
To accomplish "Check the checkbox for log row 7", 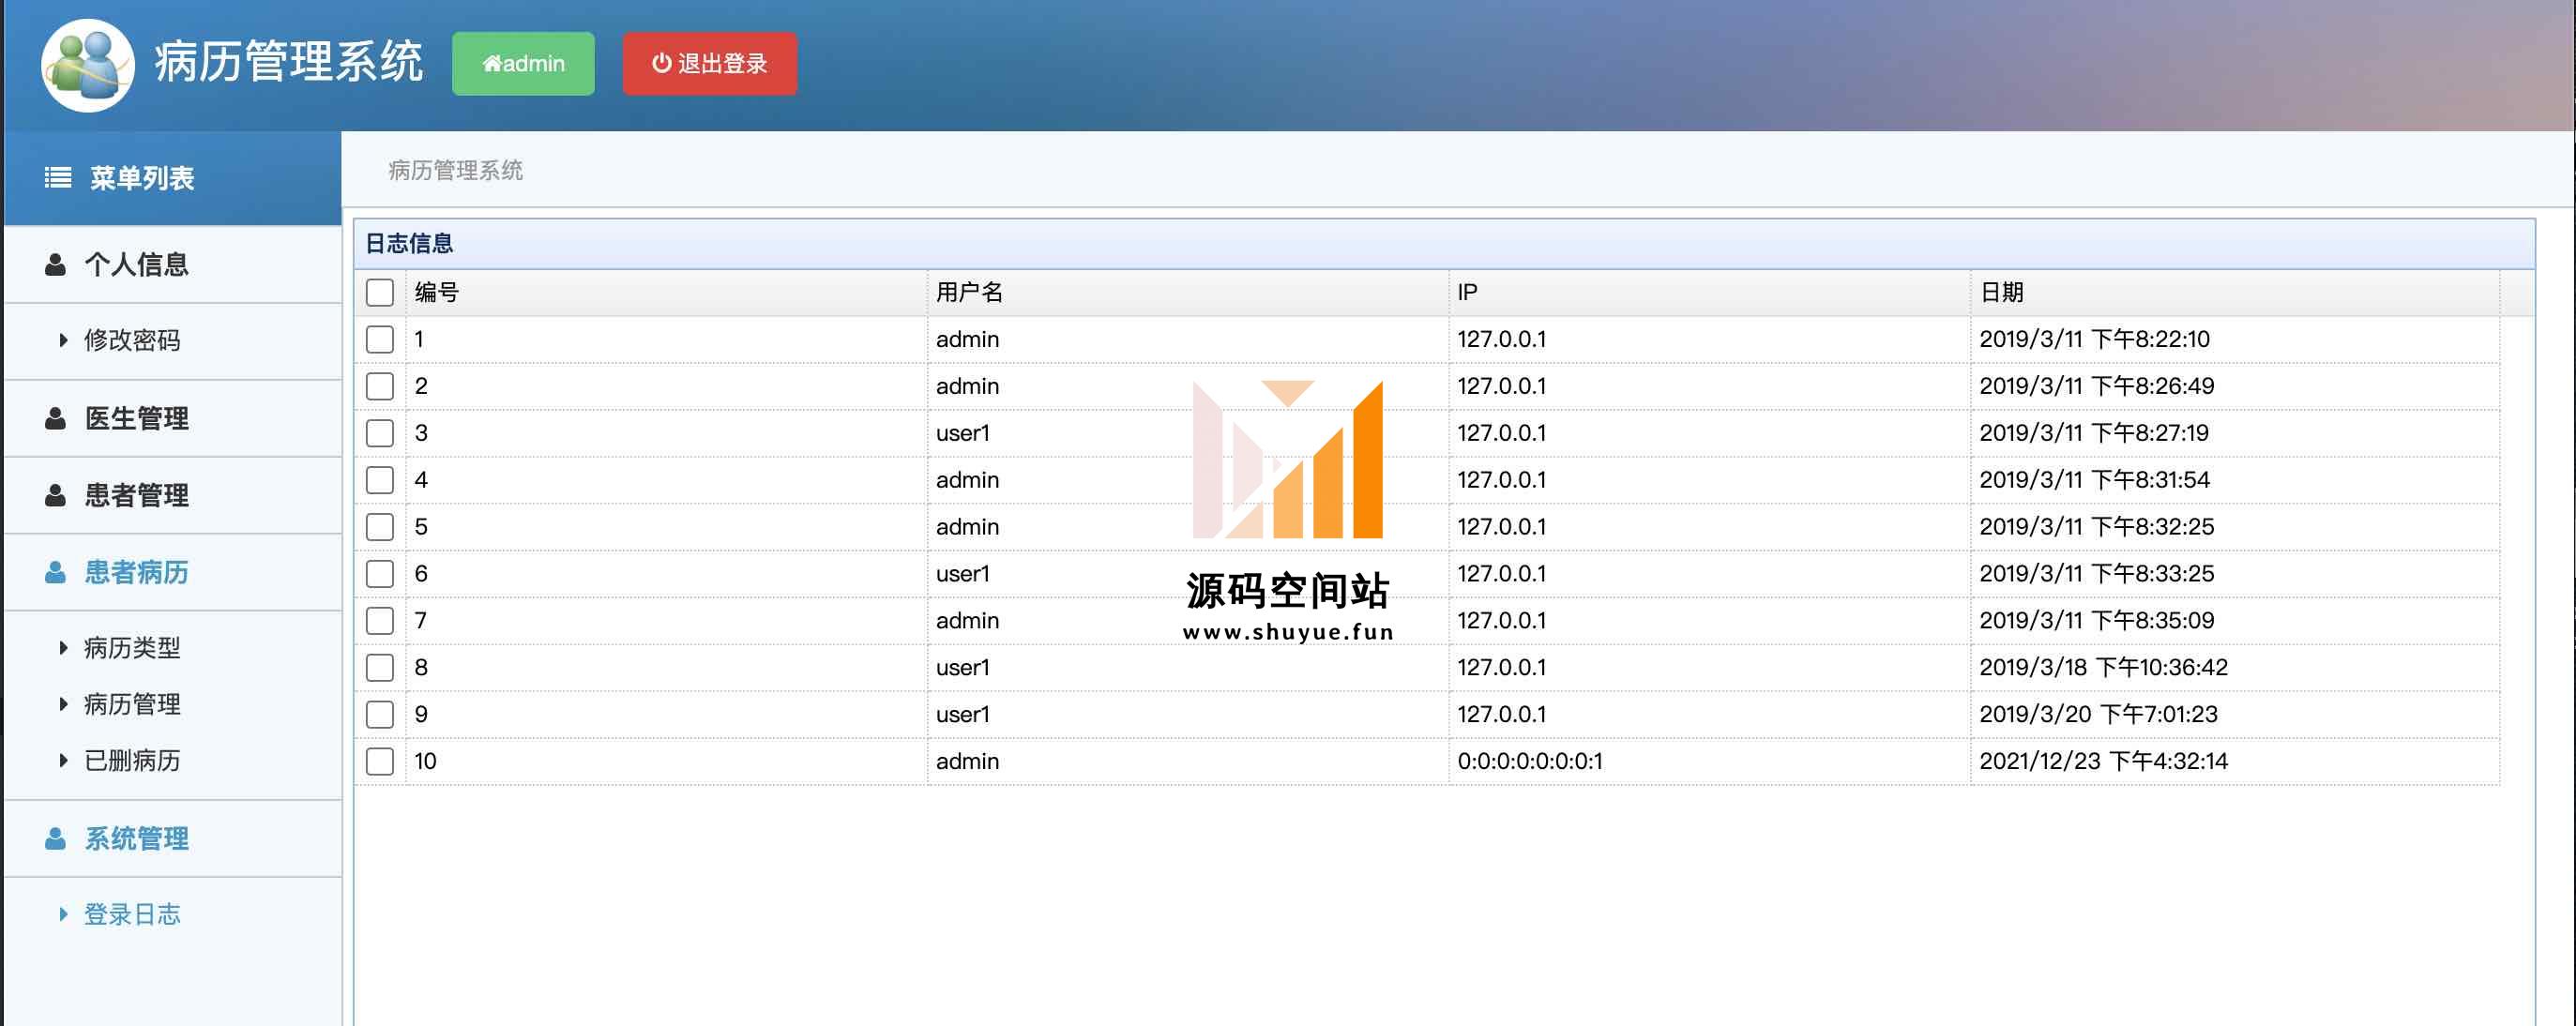I will click(380, 622).
